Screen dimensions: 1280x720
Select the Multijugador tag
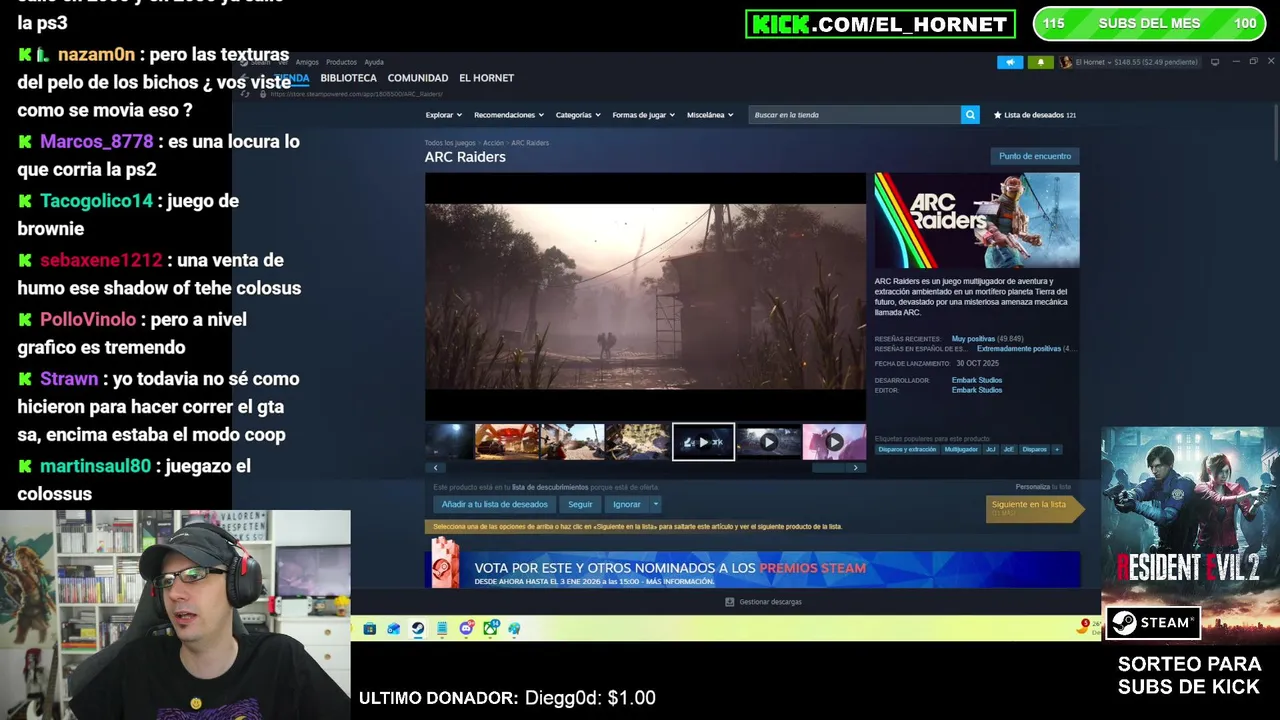pos(961,450)
